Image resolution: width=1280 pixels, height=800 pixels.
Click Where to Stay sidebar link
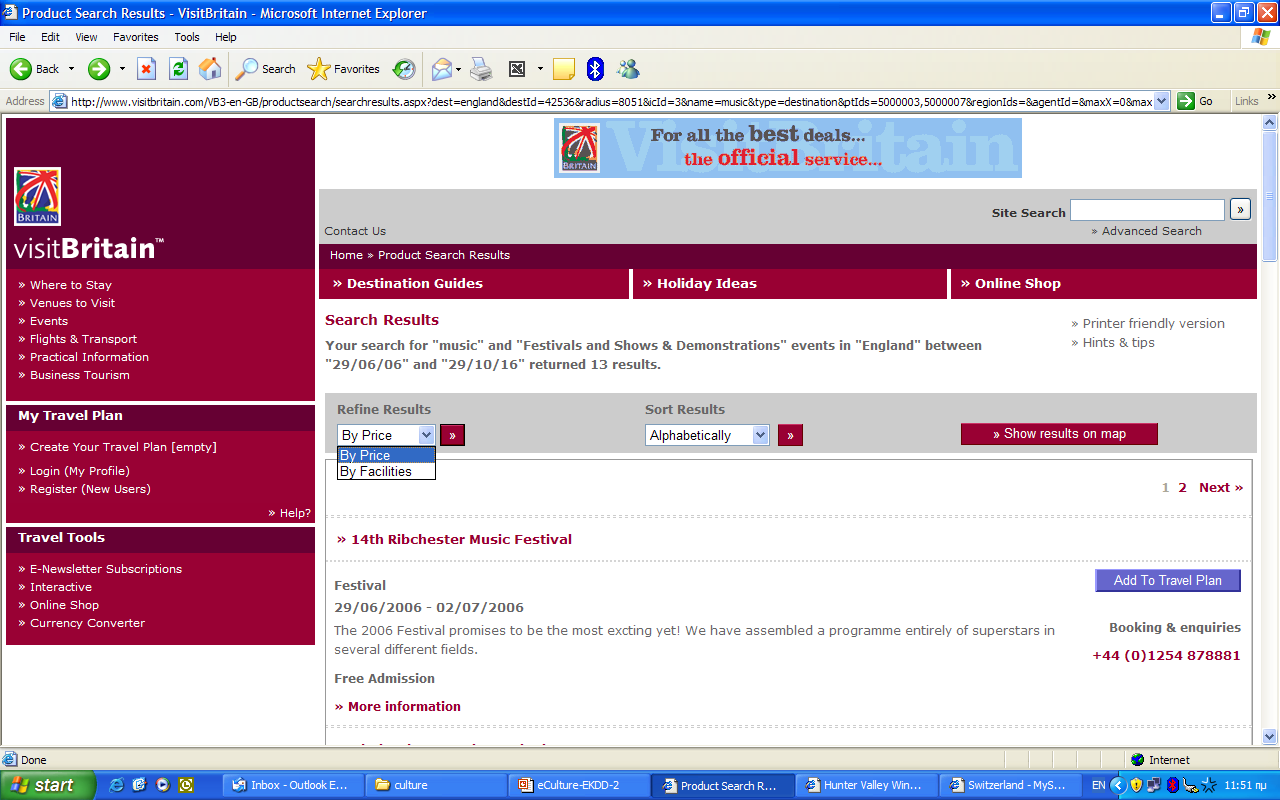(x=71, y=285)
